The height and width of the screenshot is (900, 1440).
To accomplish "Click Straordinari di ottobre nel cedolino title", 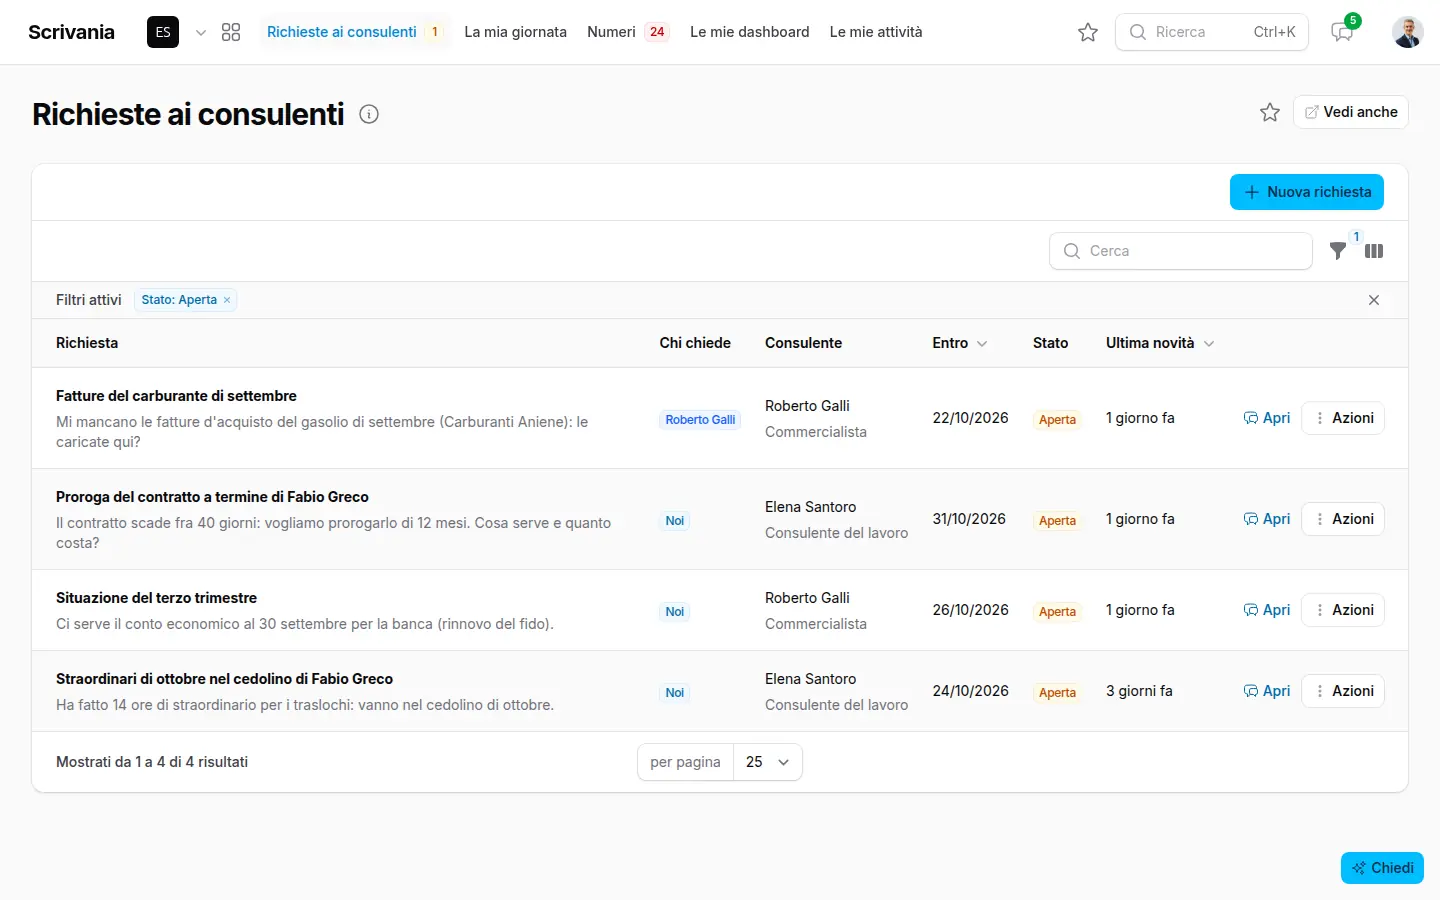I will pos(224,679).
